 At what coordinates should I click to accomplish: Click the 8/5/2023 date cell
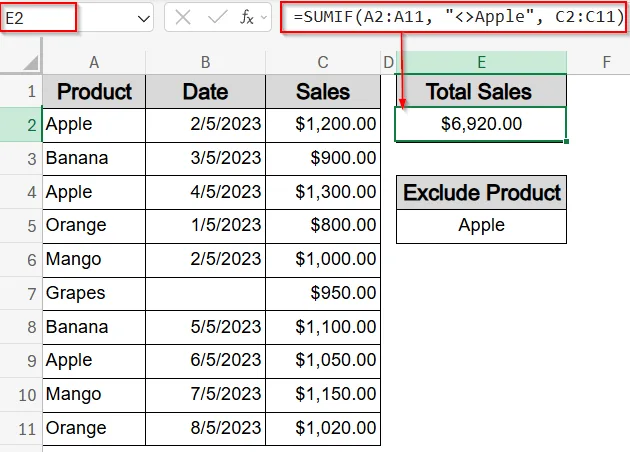pyautogui.click(x=205, y=428)
